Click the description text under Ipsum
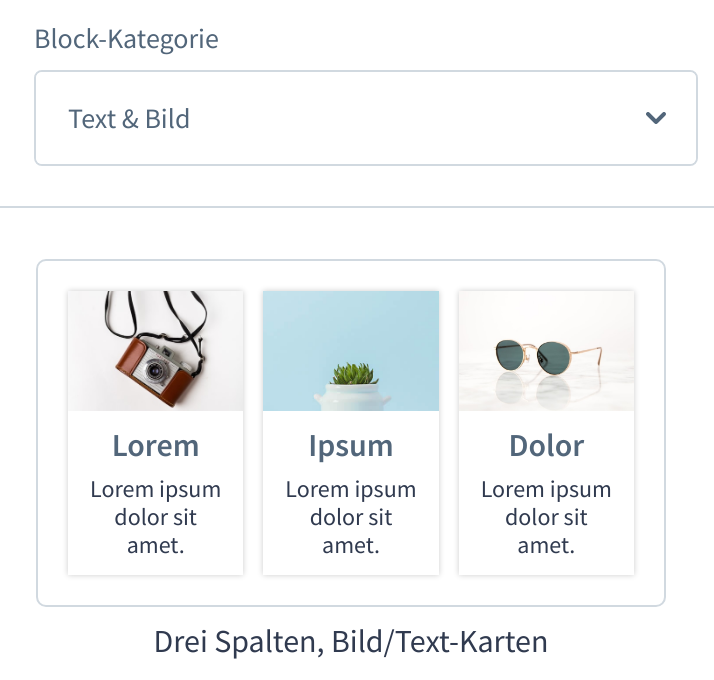This screenshot has height=680, width=714. (x=350, y=517)
